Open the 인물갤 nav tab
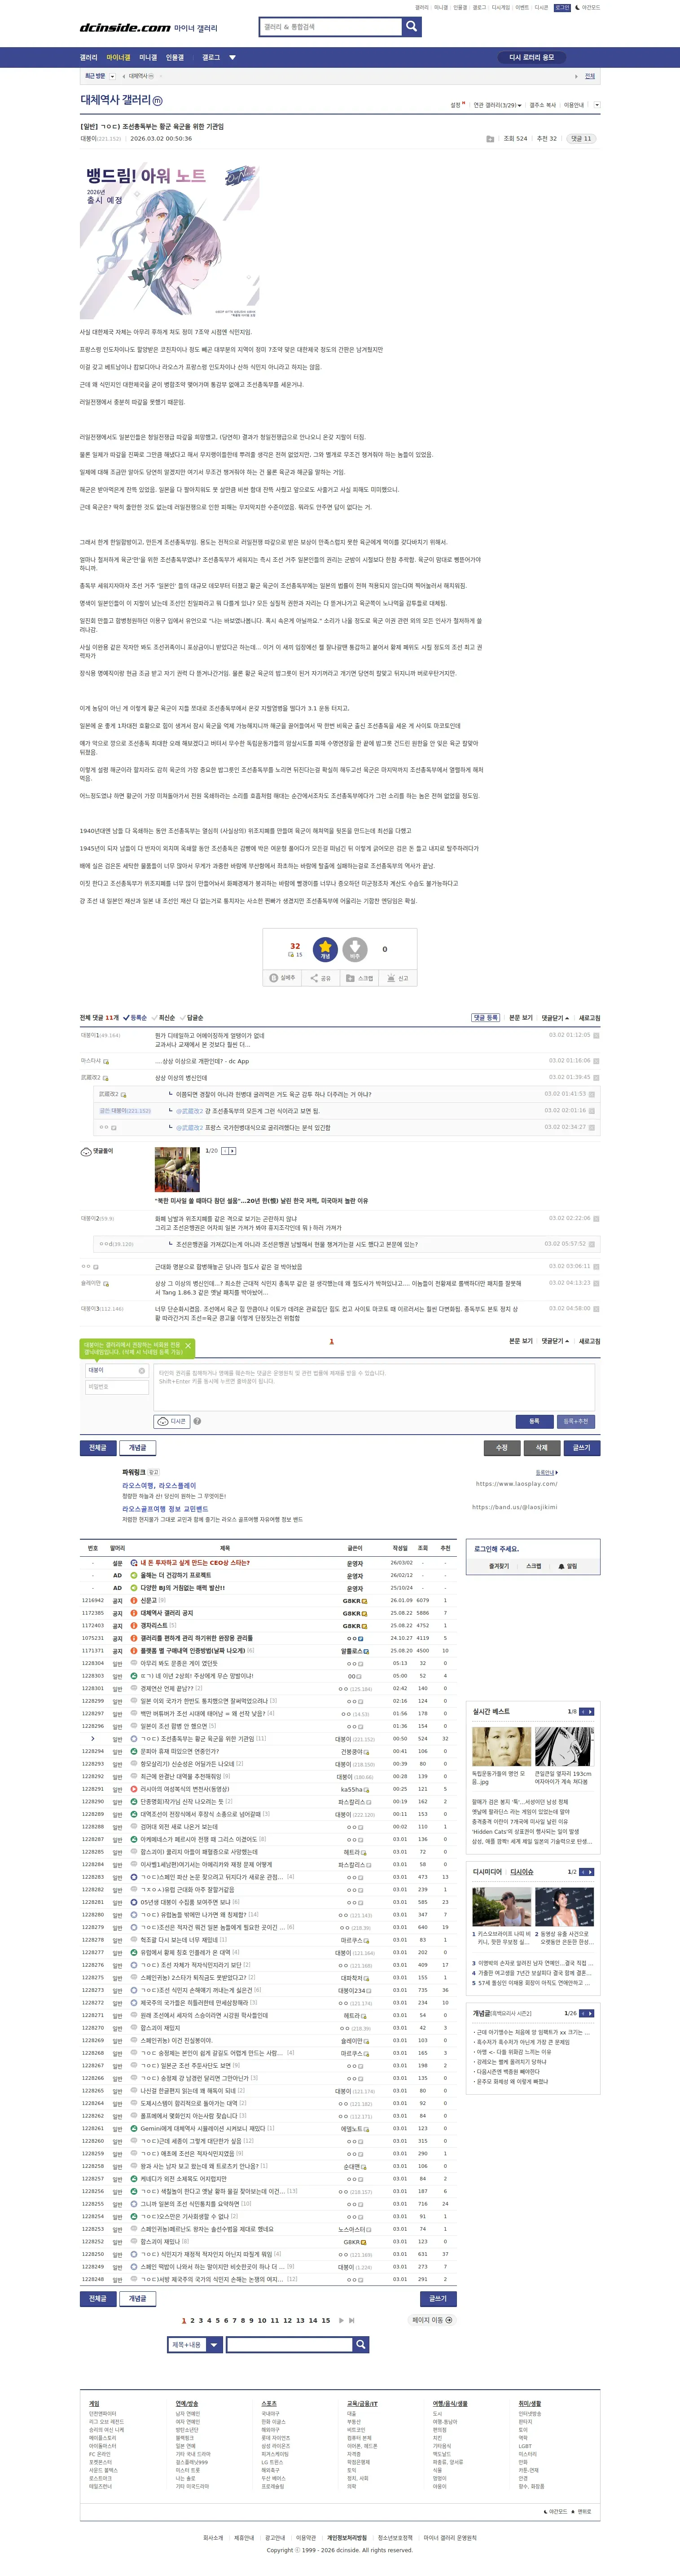 click(175, 58)
